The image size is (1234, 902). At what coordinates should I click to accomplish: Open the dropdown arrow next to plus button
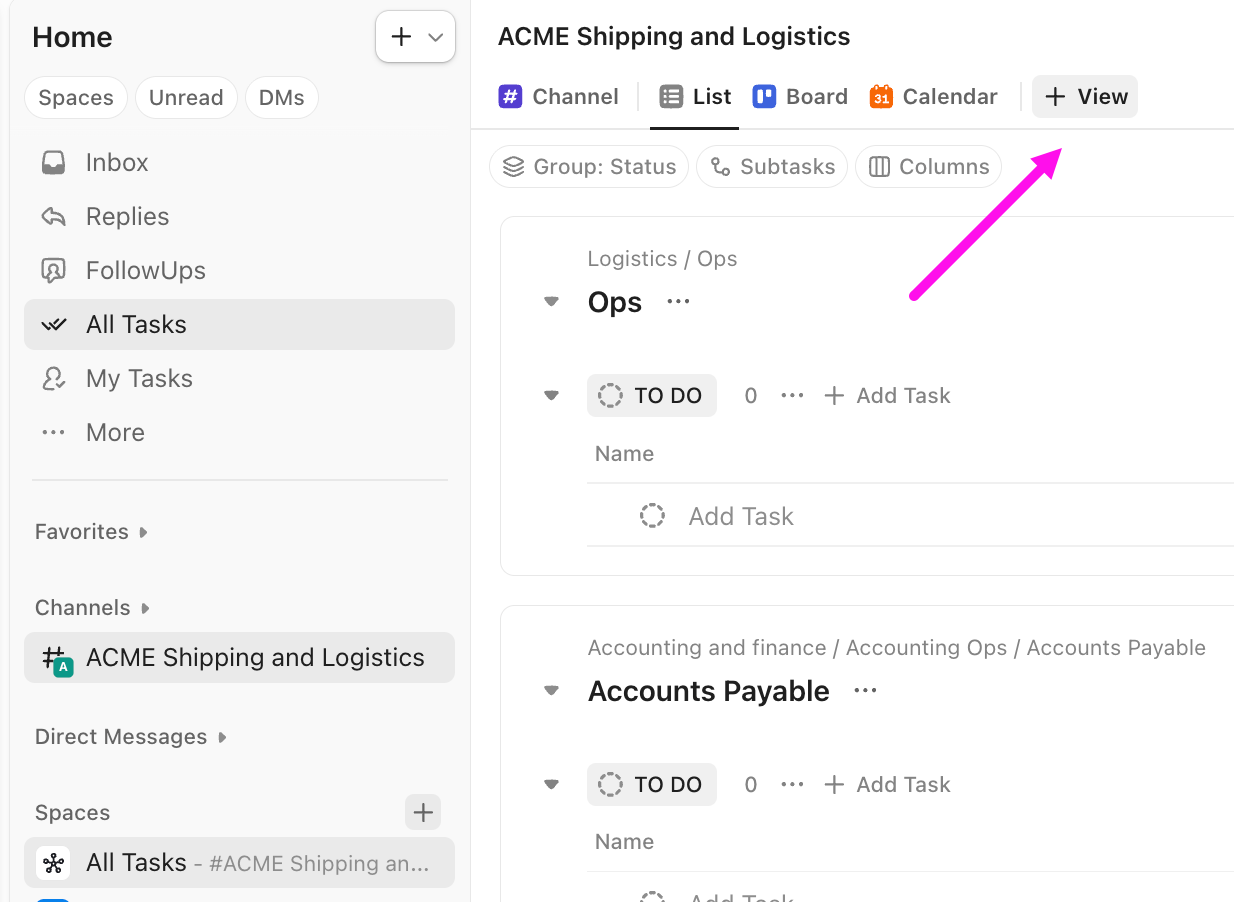435,36
